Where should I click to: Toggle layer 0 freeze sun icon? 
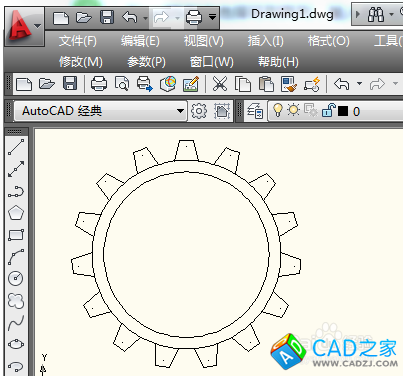294,110
